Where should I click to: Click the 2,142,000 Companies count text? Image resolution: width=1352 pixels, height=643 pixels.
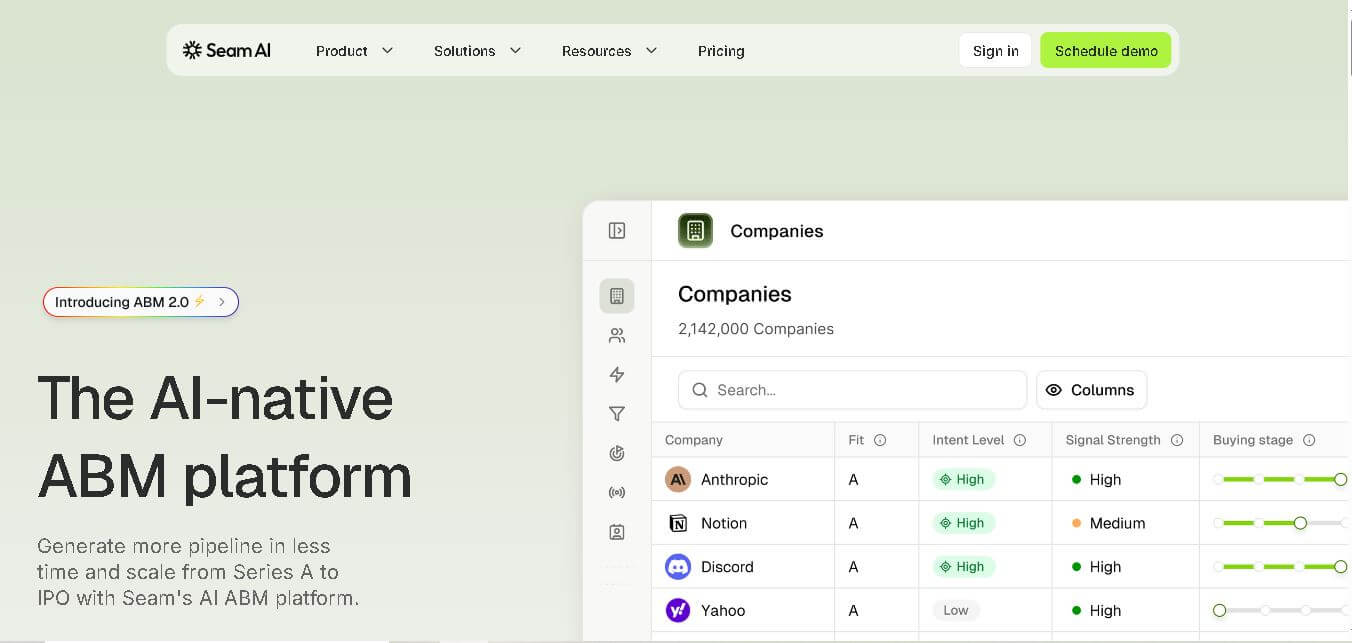756,329
